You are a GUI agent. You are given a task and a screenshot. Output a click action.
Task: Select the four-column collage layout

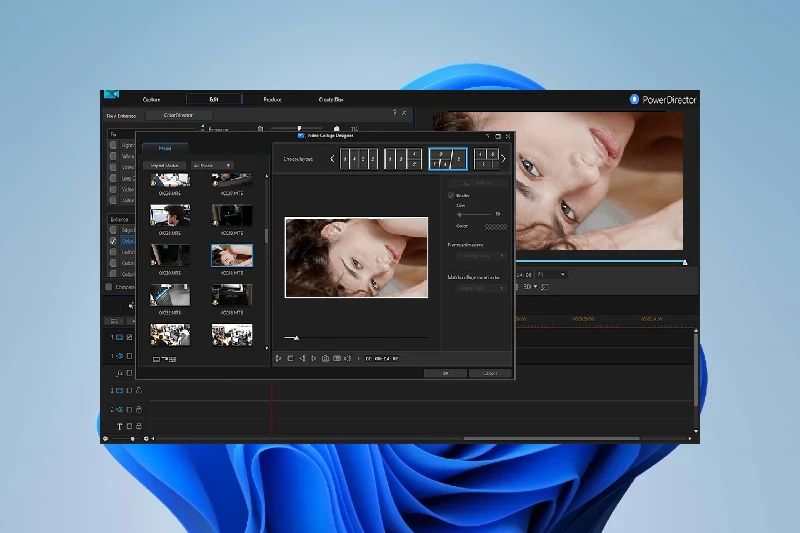pyautogui.click(x=359, y=159)
